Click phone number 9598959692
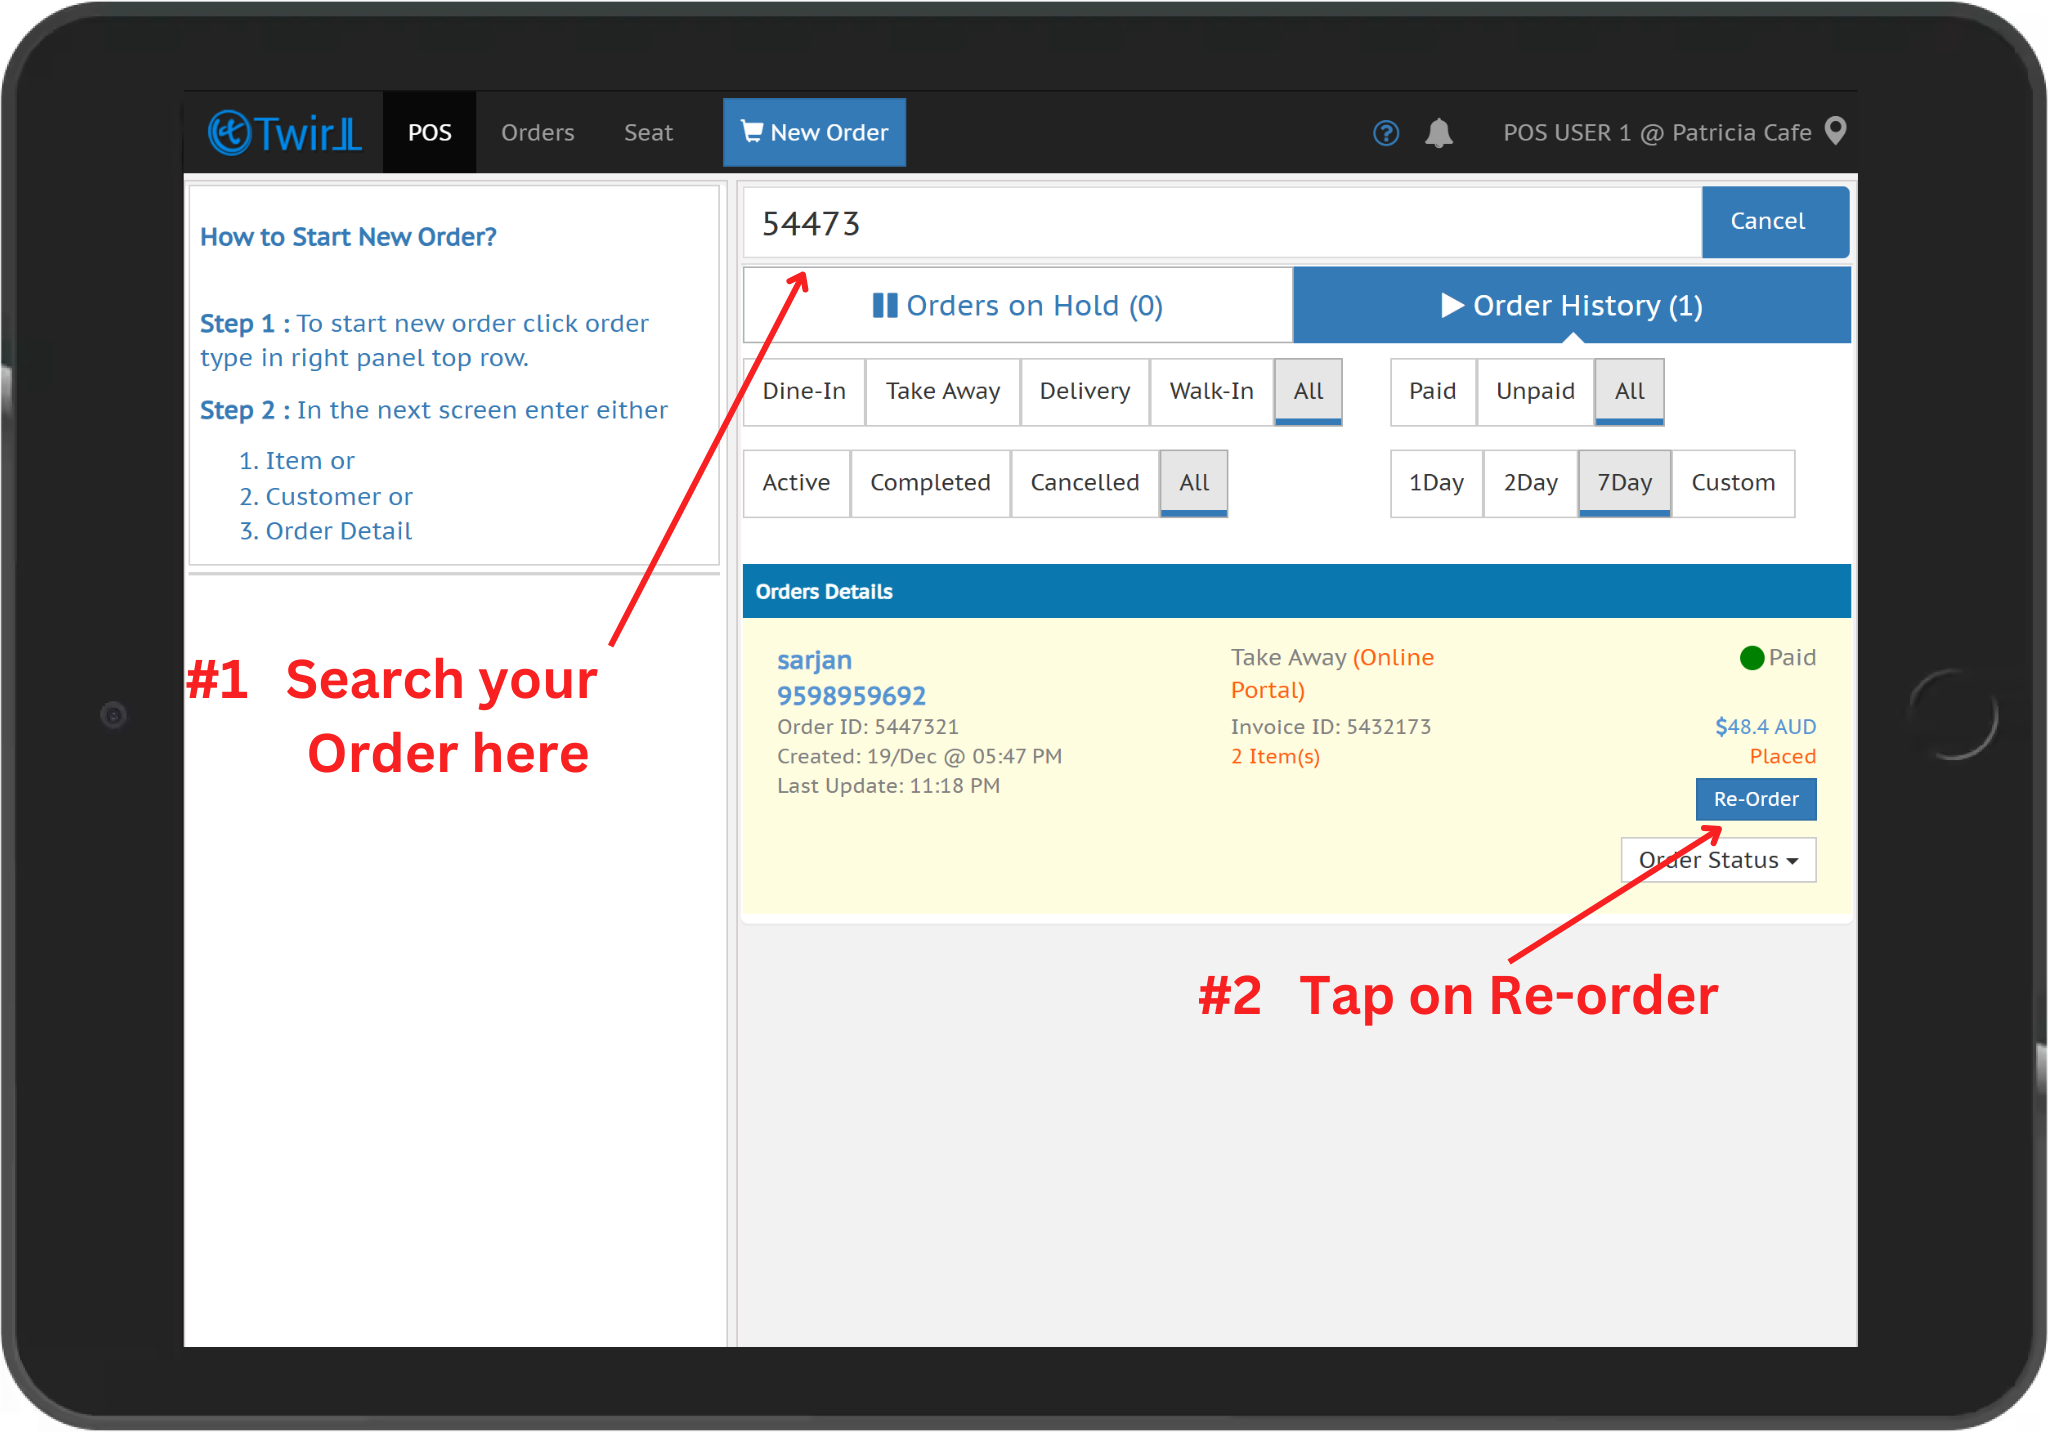 click(x=852, y=696)
